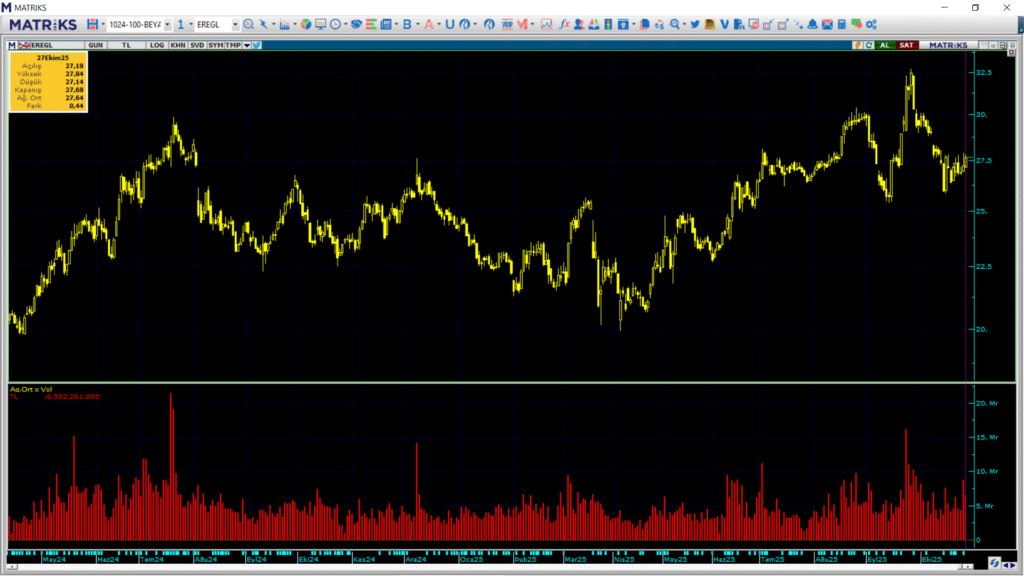Screen dimensions: 1024x576
Task: Open the chat bubbles icon
Action: [x=856, y=24]
